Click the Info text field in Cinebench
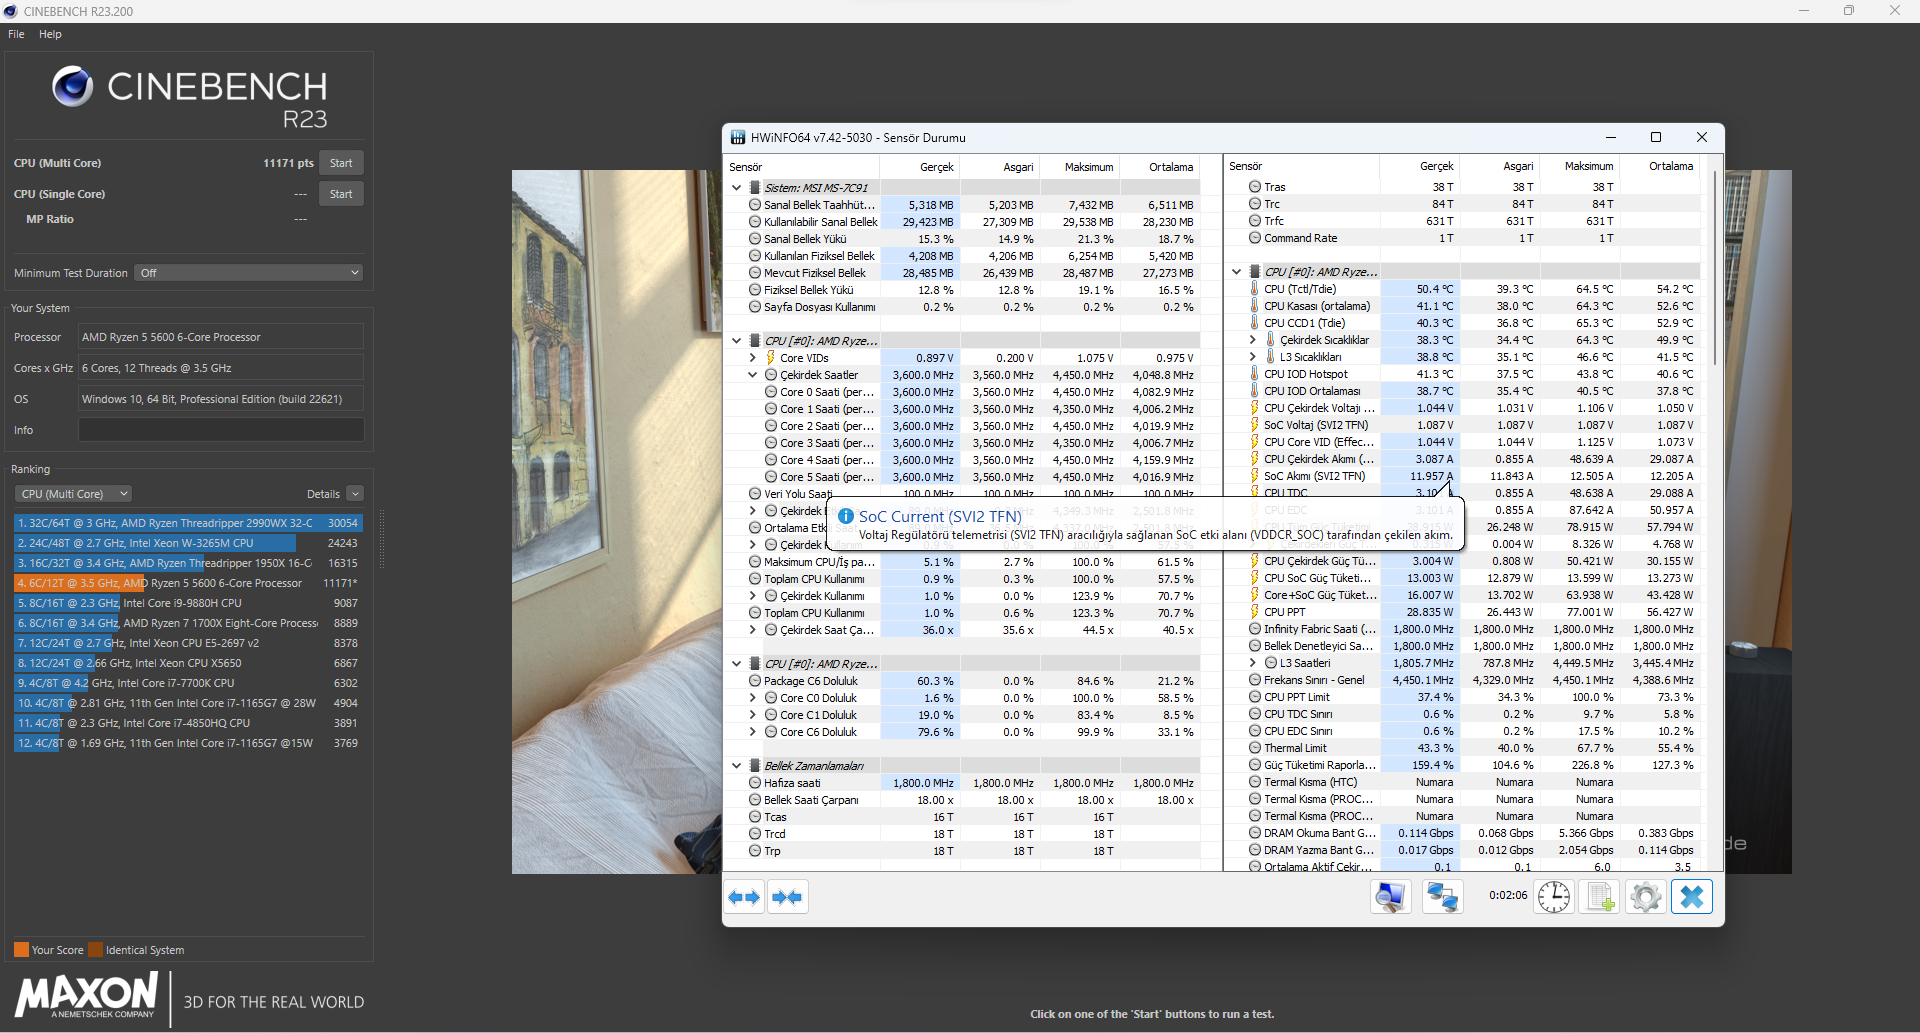 [x=221, y=430]
